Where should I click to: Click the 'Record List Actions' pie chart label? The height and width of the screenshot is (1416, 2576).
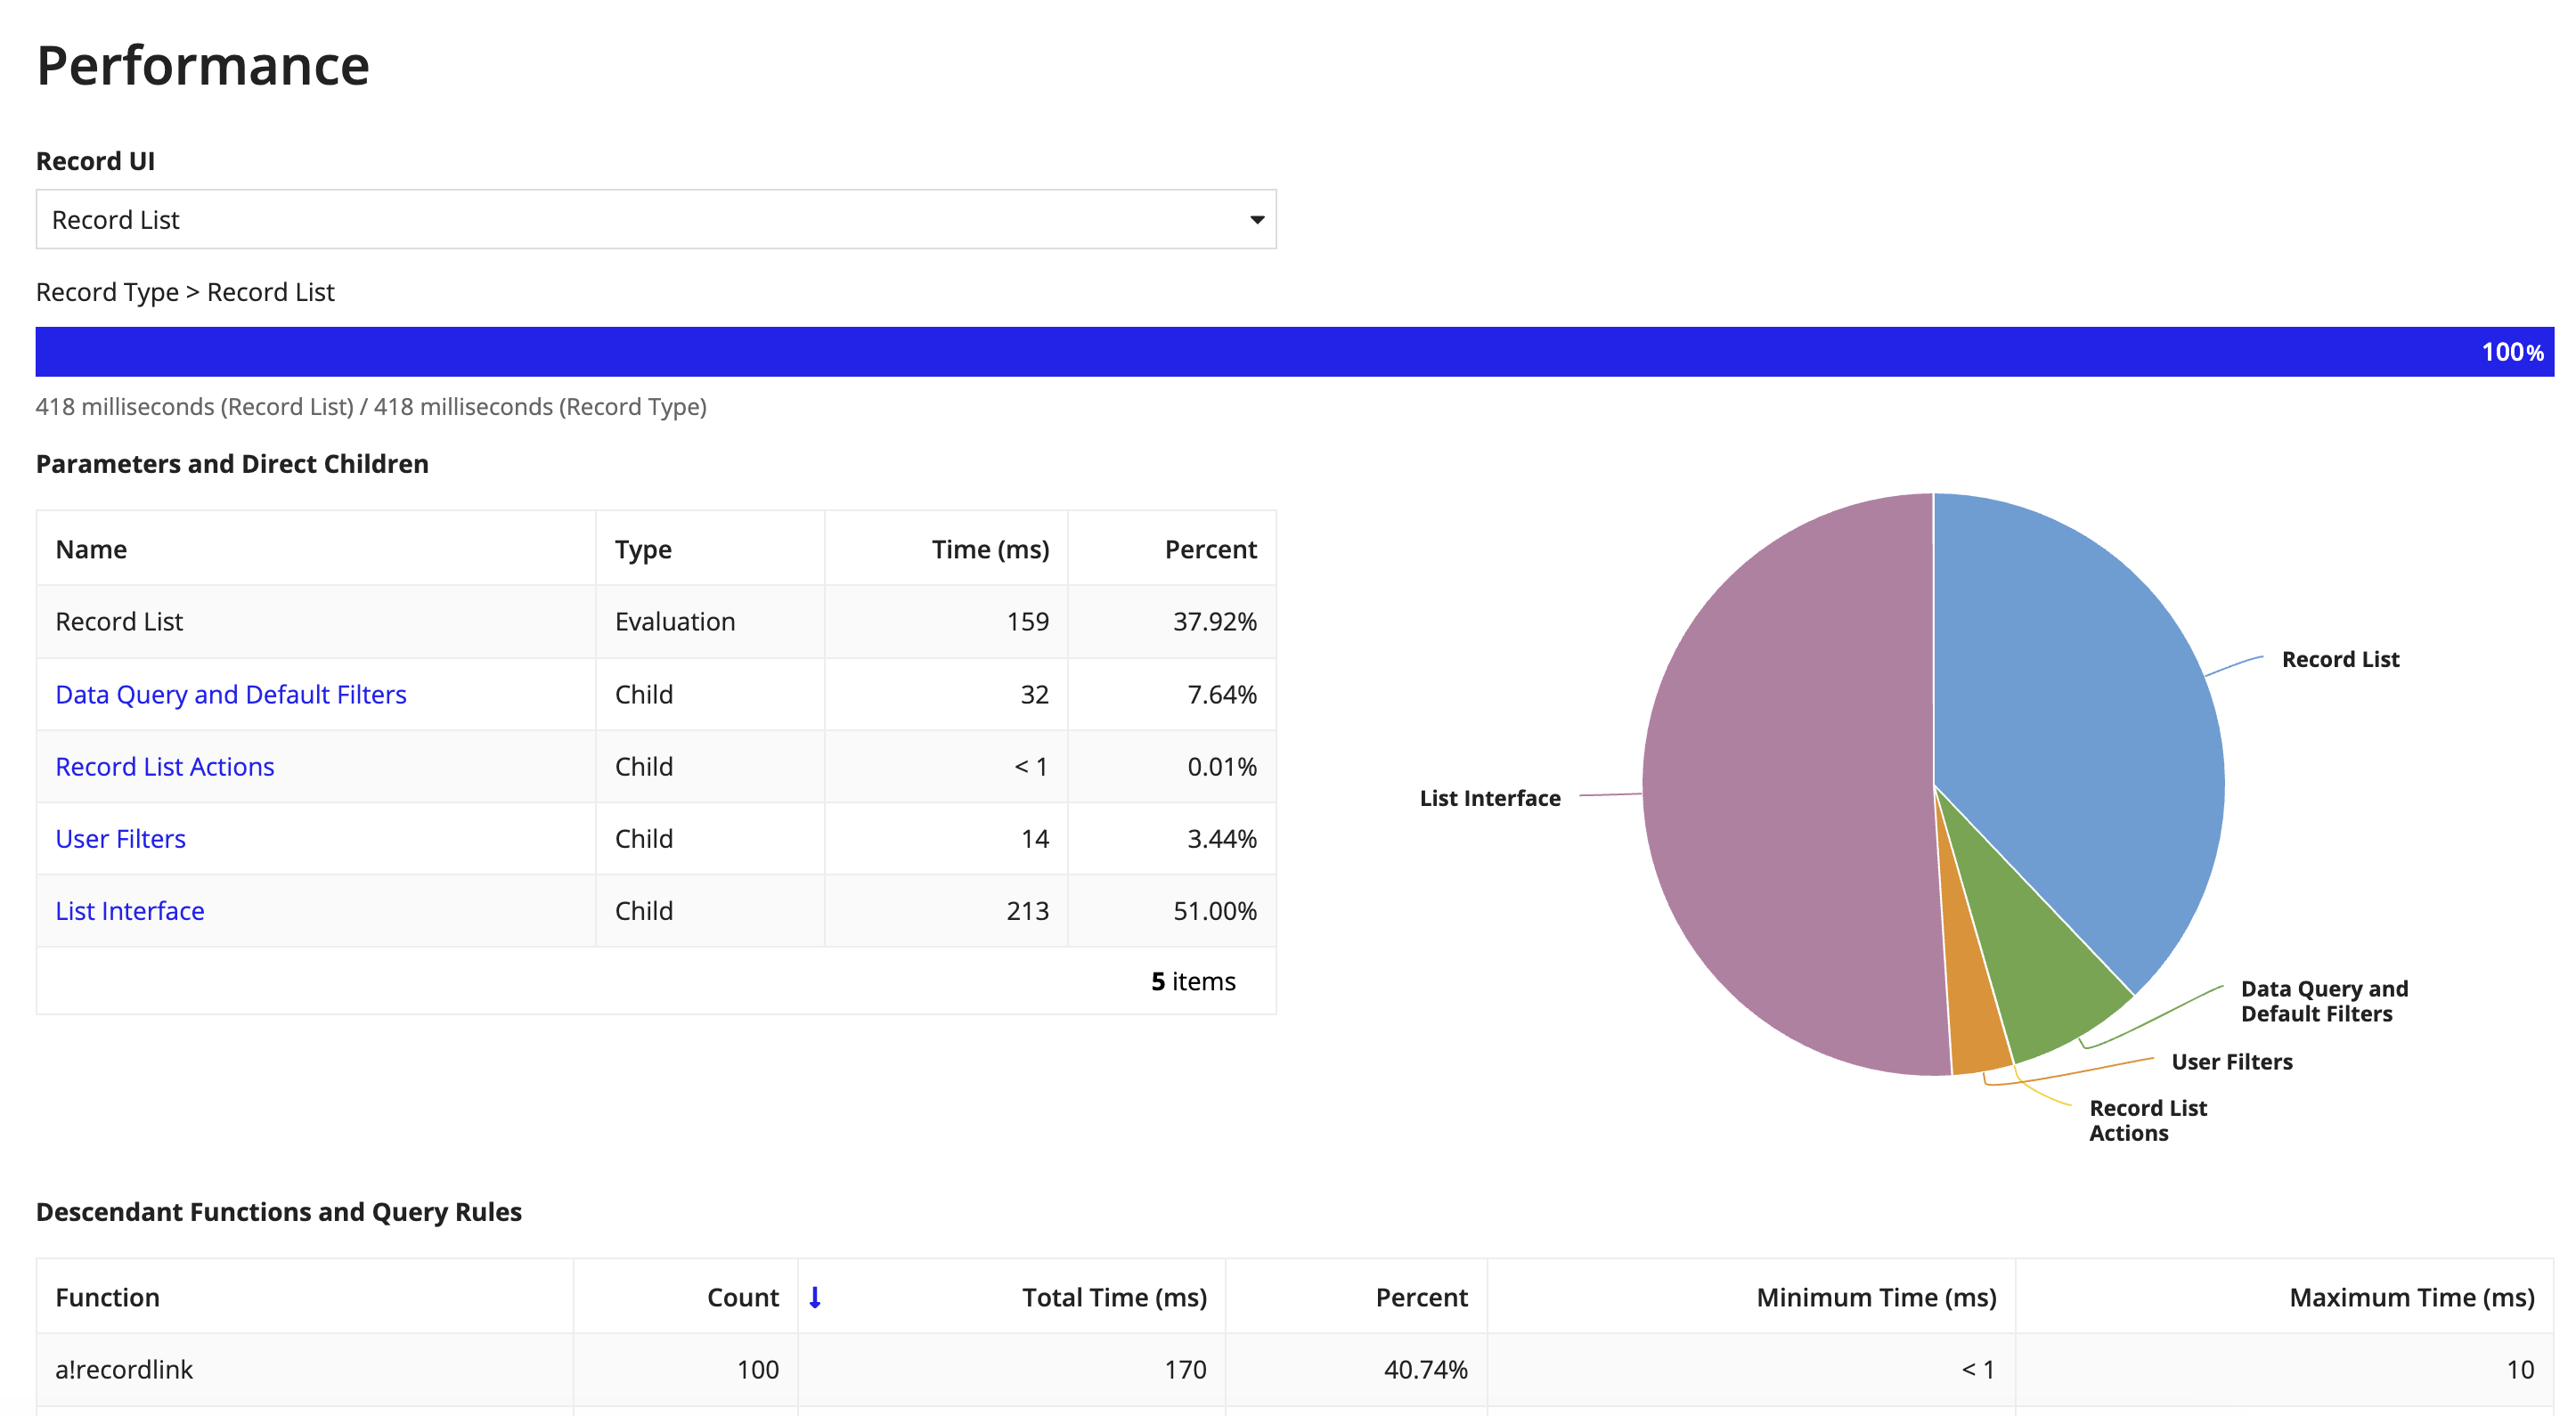[x=2147, y=1120]
